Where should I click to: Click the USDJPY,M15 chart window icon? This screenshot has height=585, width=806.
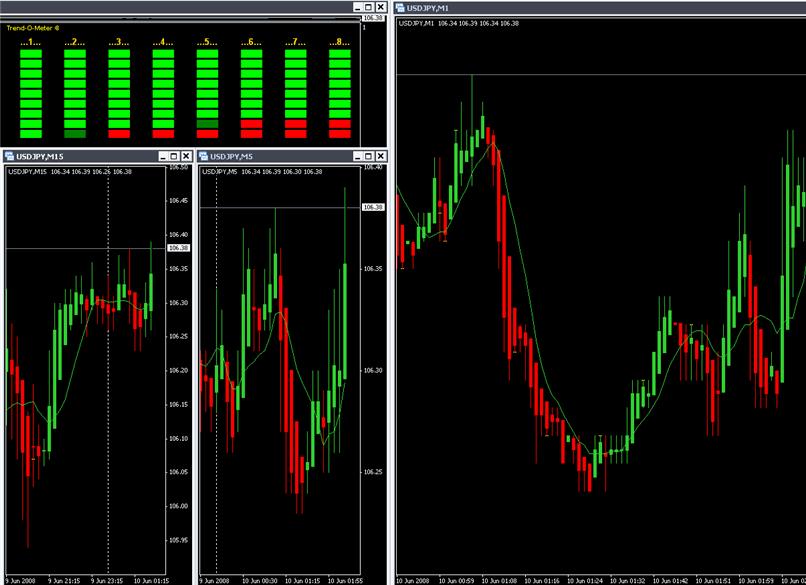tap(9, 156)
